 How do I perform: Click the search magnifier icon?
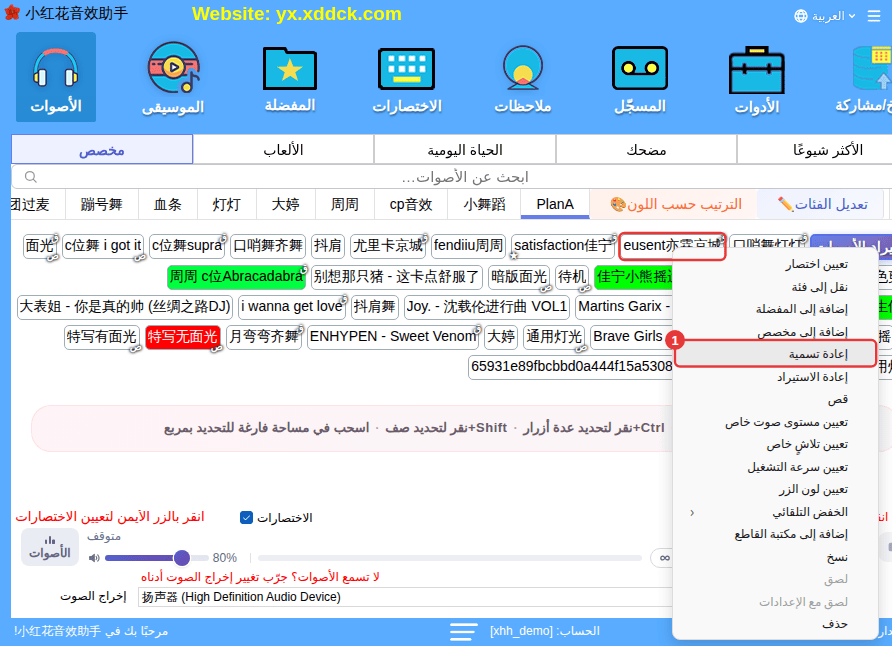pyautogui.click(x=31, y=177)
